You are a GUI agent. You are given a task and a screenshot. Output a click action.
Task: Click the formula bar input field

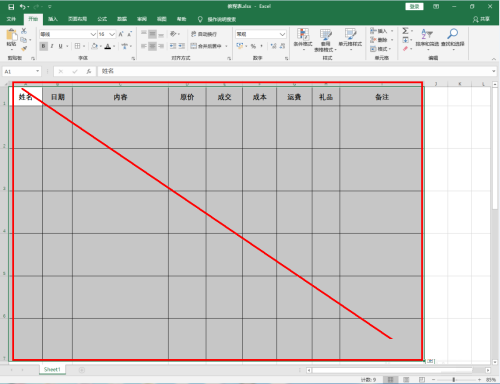point(294,71)
